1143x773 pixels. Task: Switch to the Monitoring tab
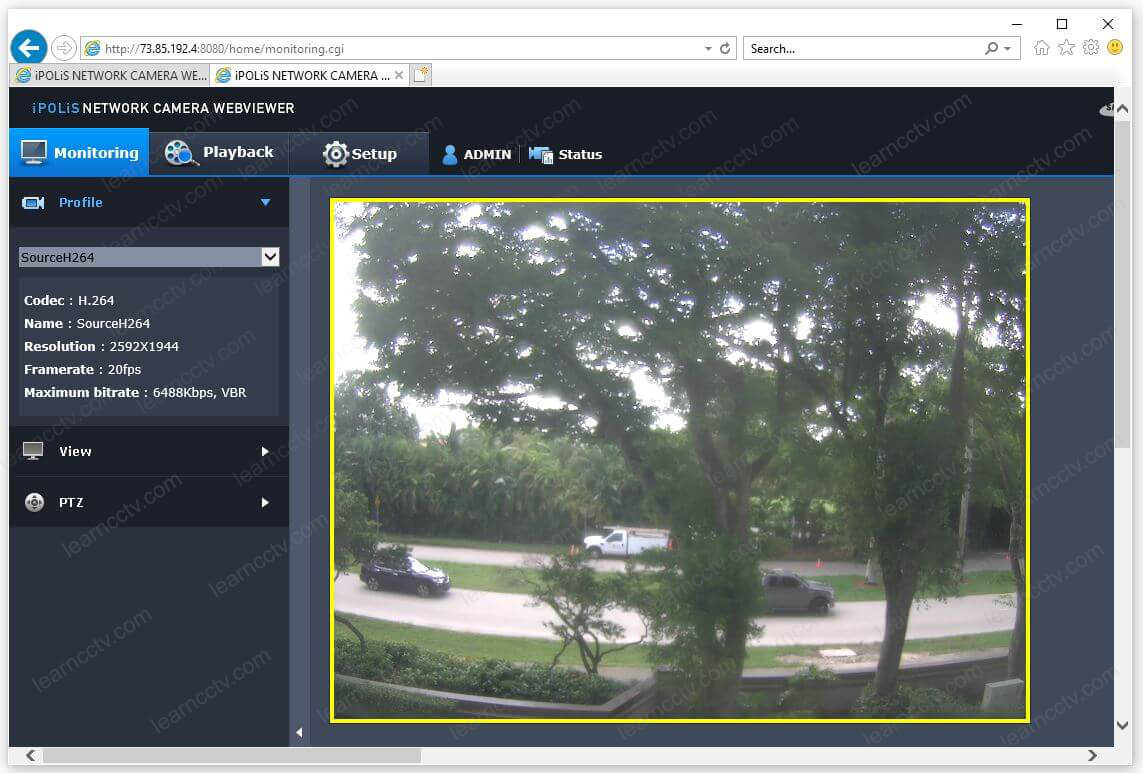point(79,152)
